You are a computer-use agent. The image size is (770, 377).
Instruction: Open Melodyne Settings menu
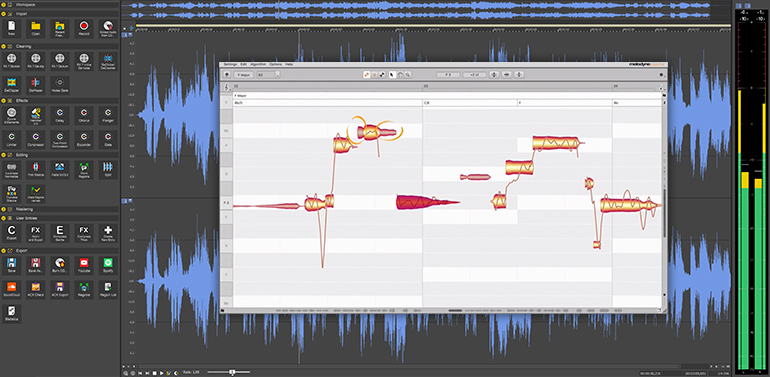click(x=230, y=64)
